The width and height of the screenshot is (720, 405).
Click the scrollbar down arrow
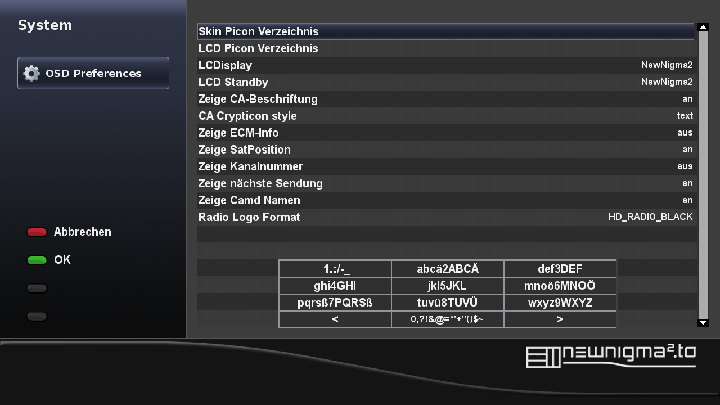pos(702,321)
